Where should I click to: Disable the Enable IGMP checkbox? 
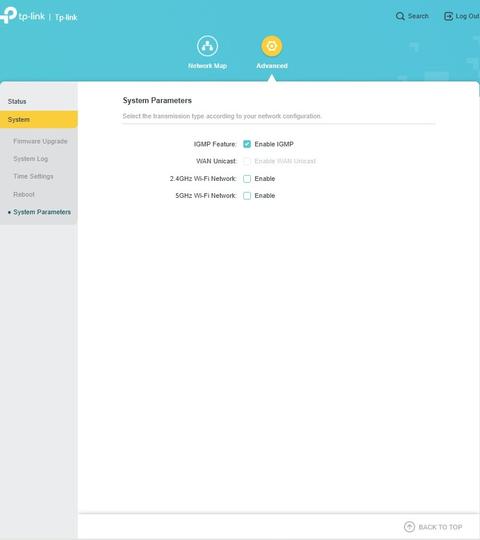[247, 144]
